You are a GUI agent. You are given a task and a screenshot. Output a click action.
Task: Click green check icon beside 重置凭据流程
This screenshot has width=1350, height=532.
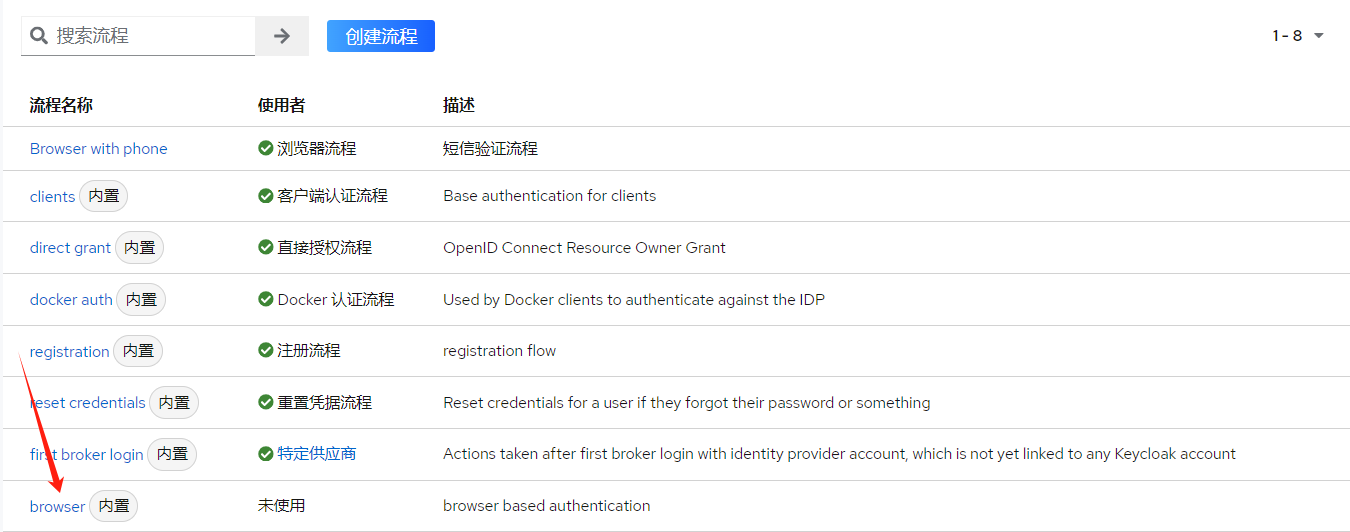[266, 402]
